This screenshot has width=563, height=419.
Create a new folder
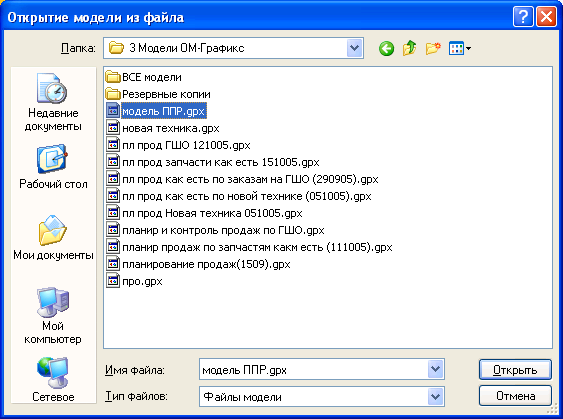[433, 48]
